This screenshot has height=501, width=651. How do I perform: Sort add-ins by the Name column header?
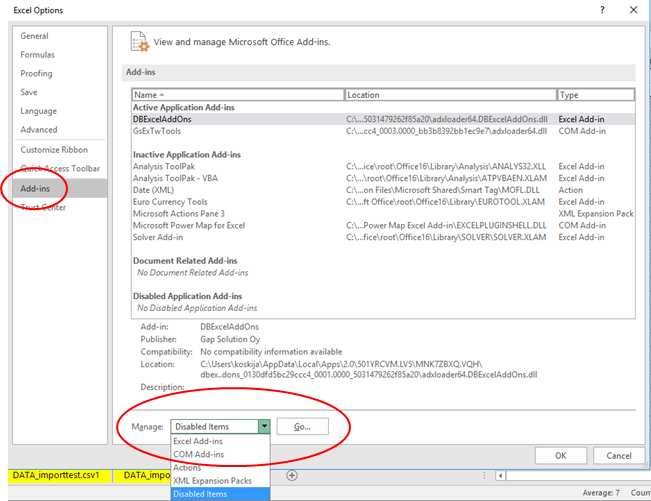[236, 95]
